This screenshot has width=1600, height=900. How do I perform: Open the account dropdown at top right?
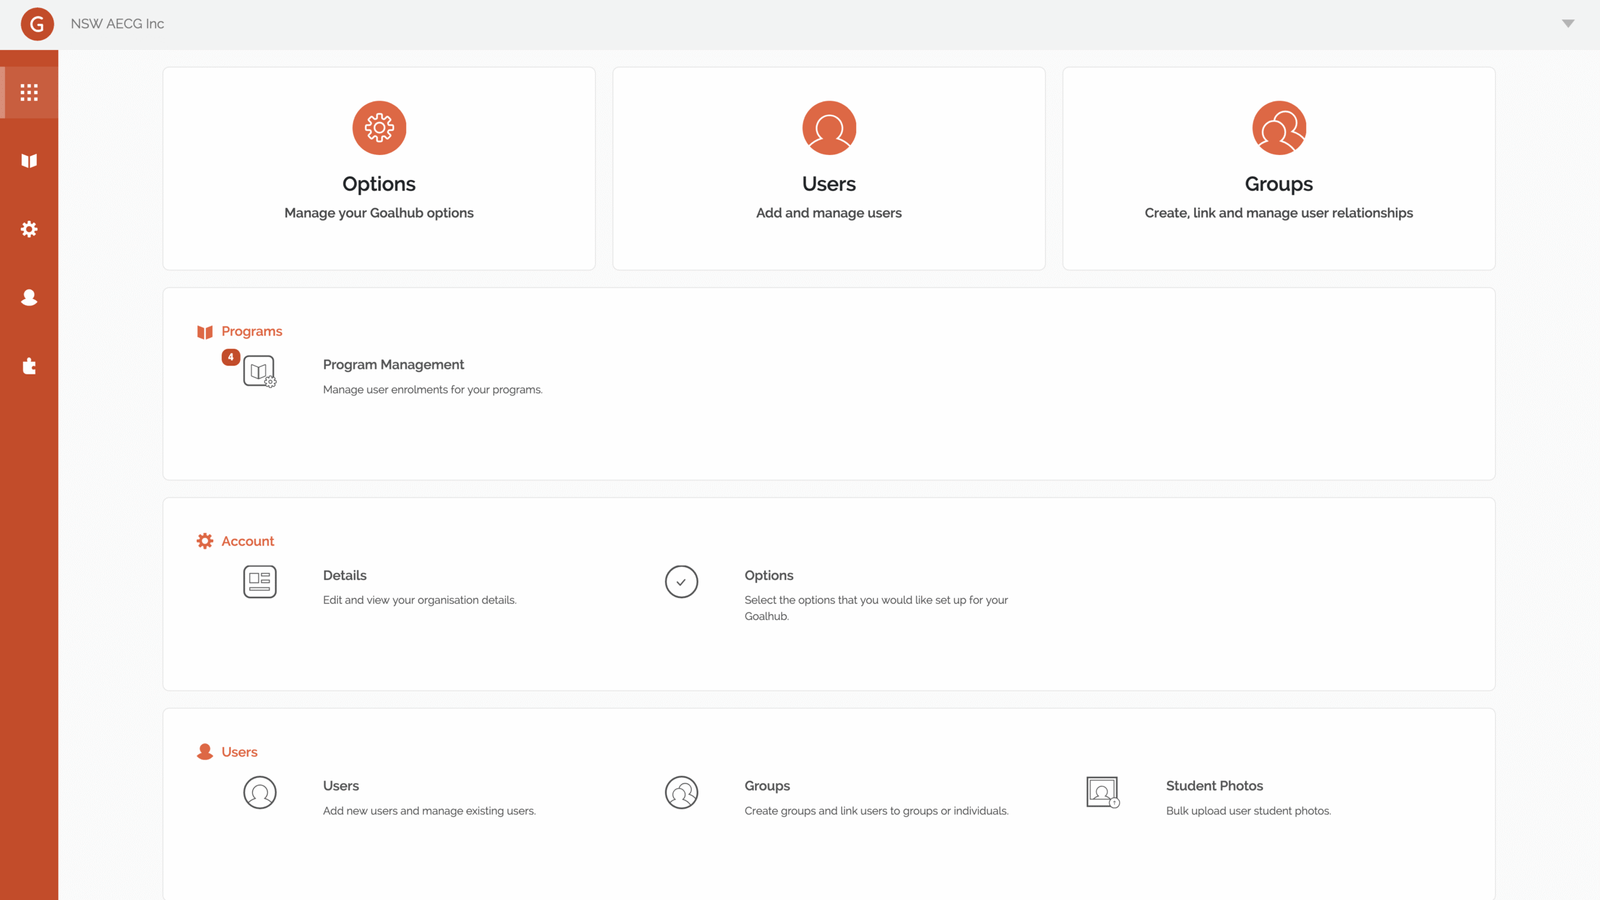[x=1568, y=23]
